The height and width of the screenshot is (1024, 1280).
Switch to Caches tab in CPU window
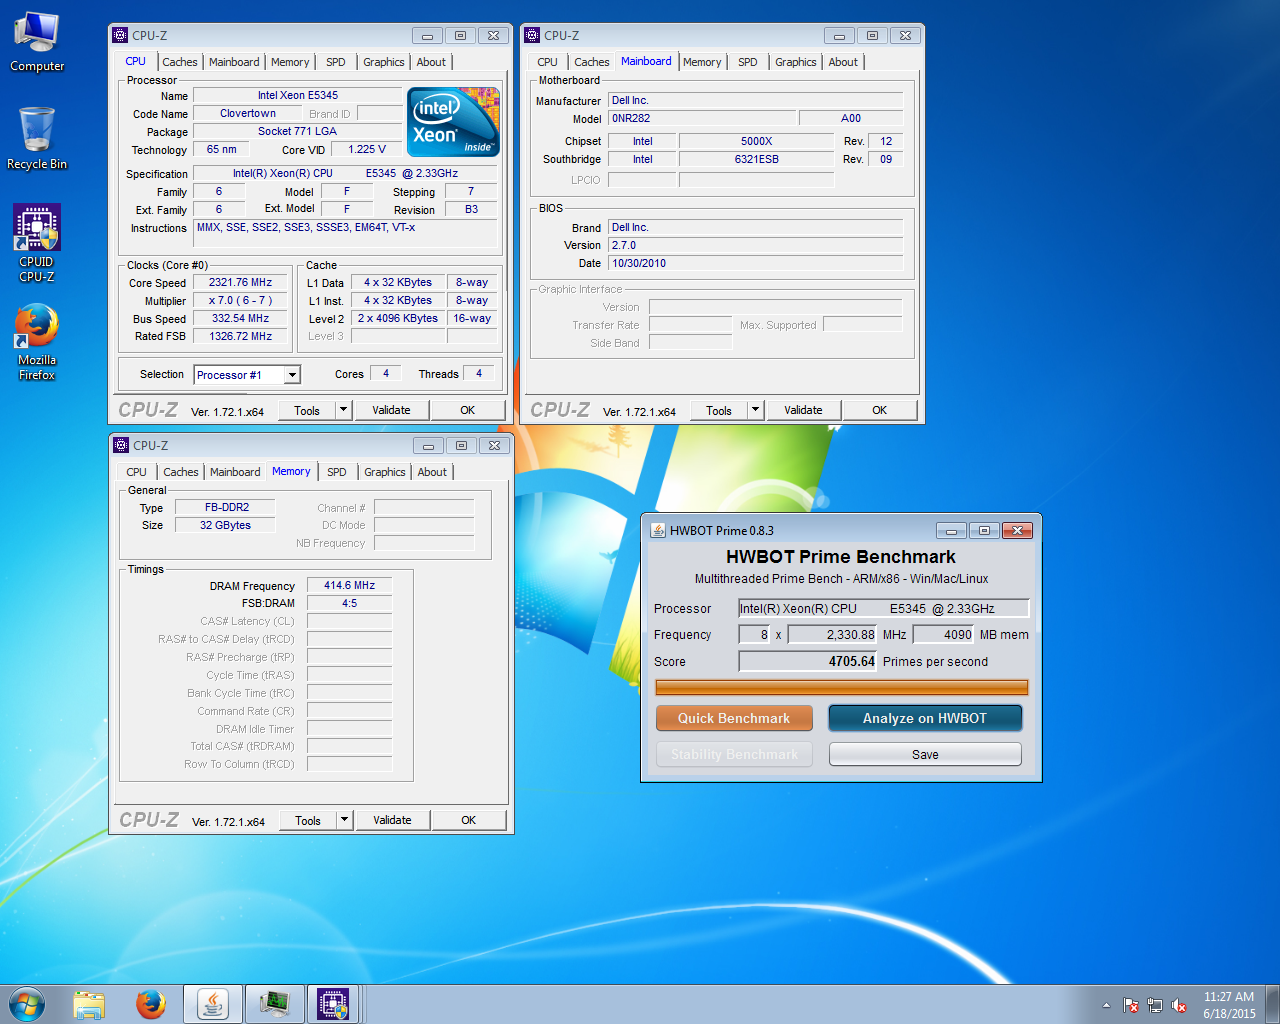[x=180, y=62]
